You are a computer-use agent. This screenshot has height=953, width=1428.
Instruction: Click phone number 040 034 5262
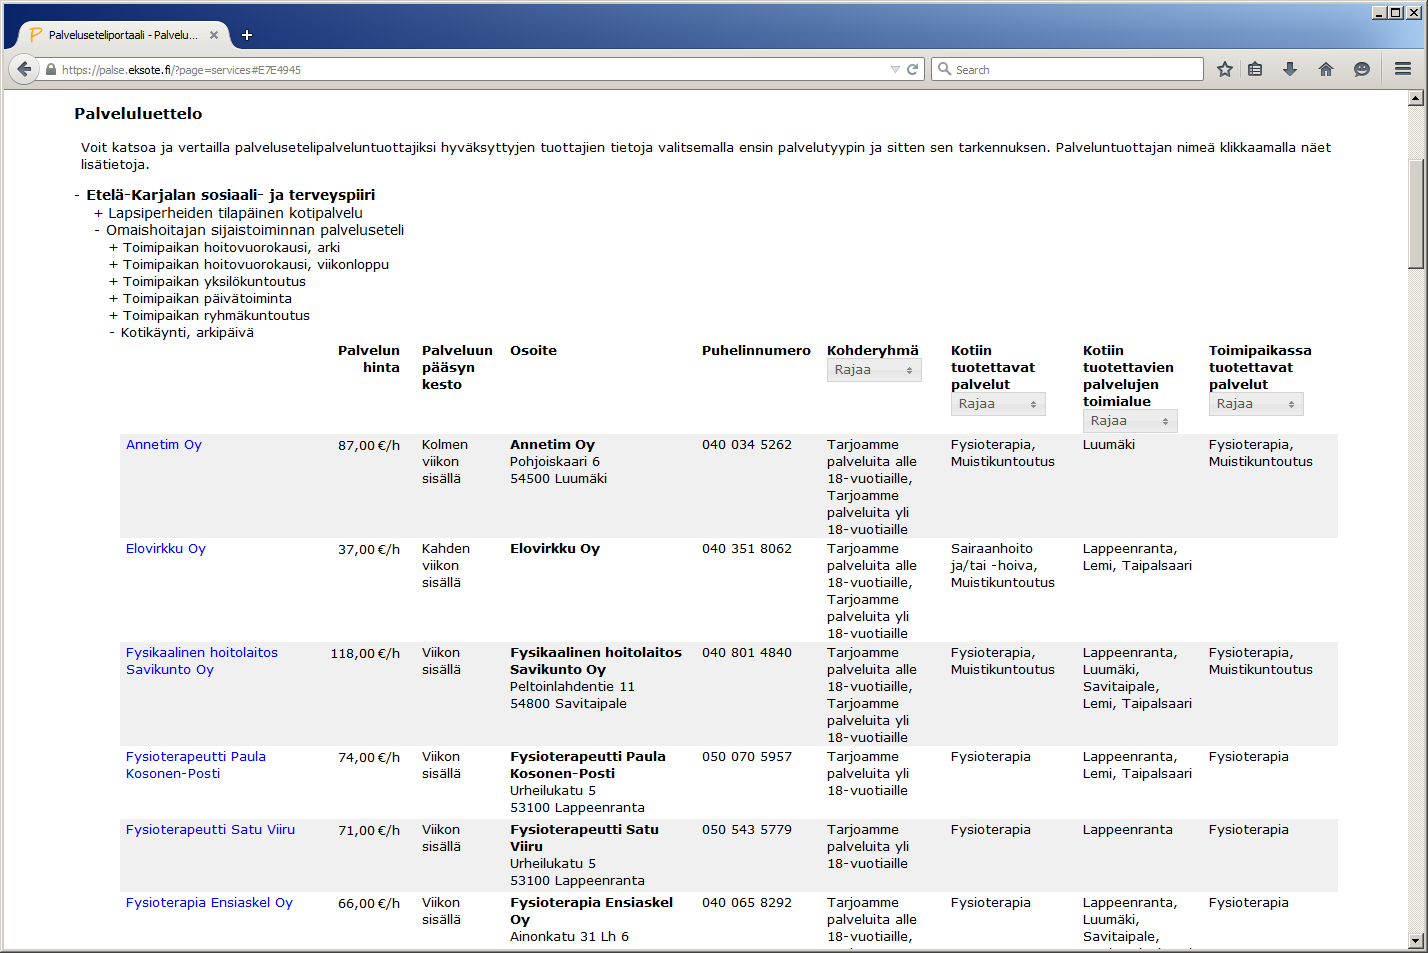[x=747, y=445]
